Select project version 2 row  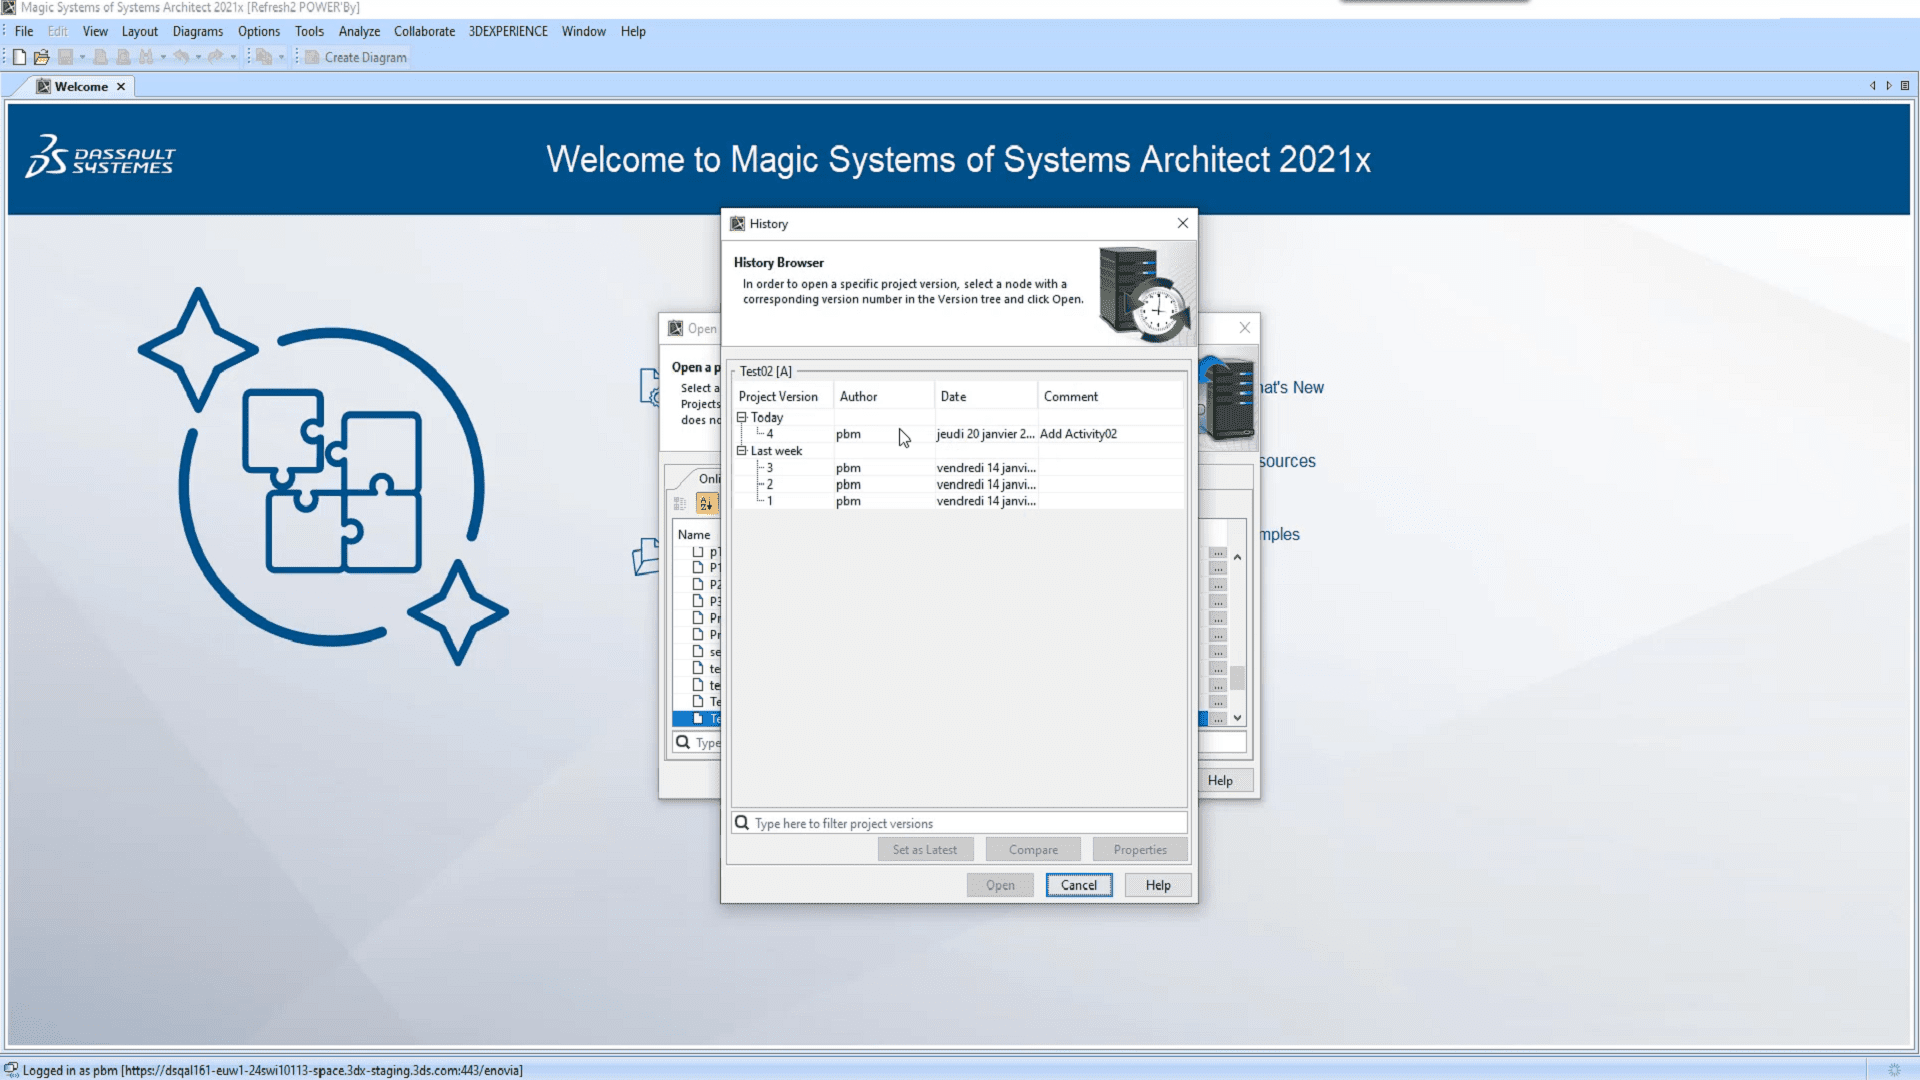click(x=959, y=485)
